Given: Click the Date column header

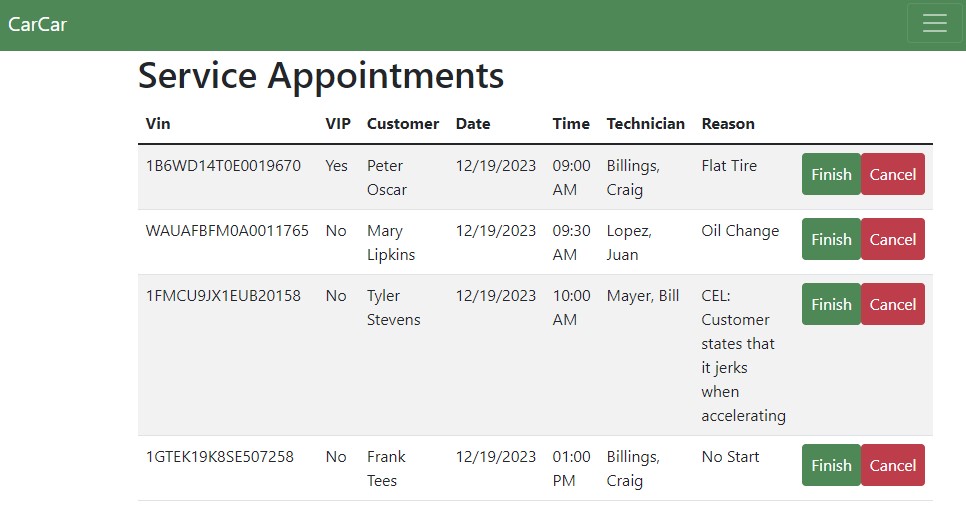Looking at the screenshot, I should (473, 124).
